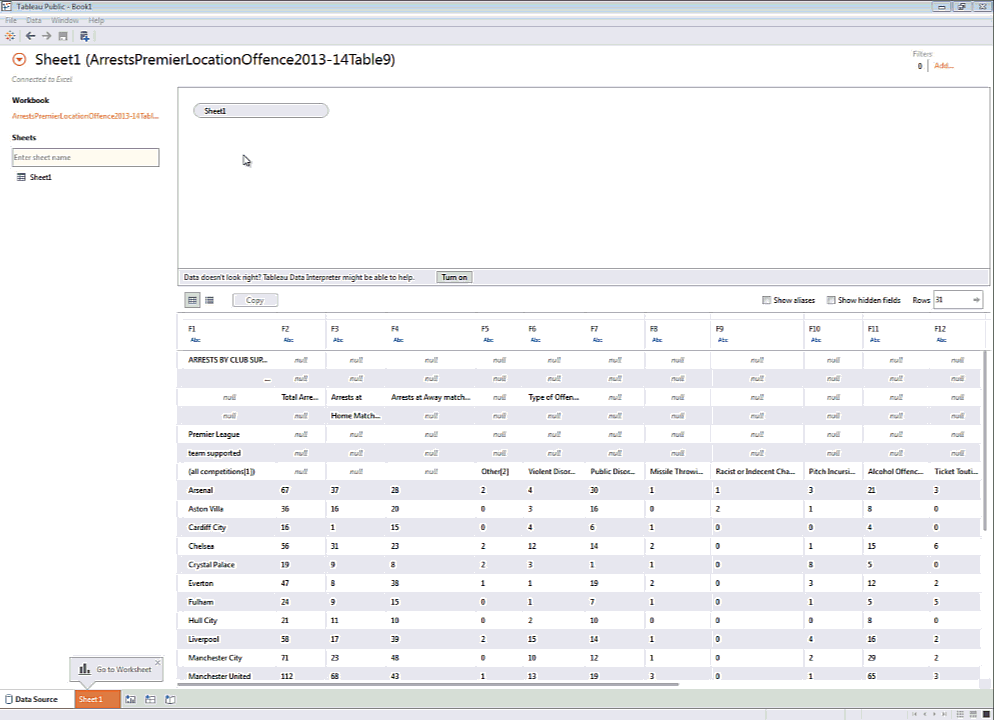
Task: Open the Help menu
Action: [96, 20]
